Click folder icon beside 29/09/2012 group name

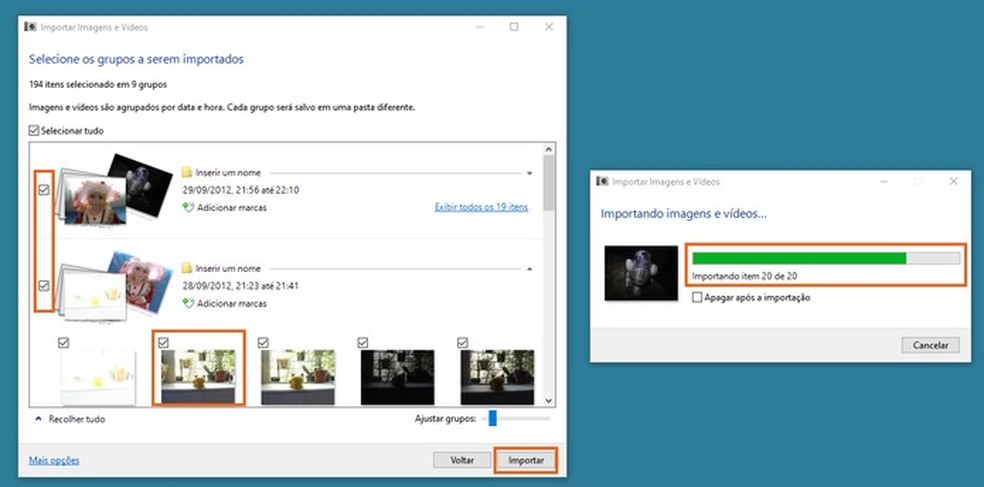point(186,172)
